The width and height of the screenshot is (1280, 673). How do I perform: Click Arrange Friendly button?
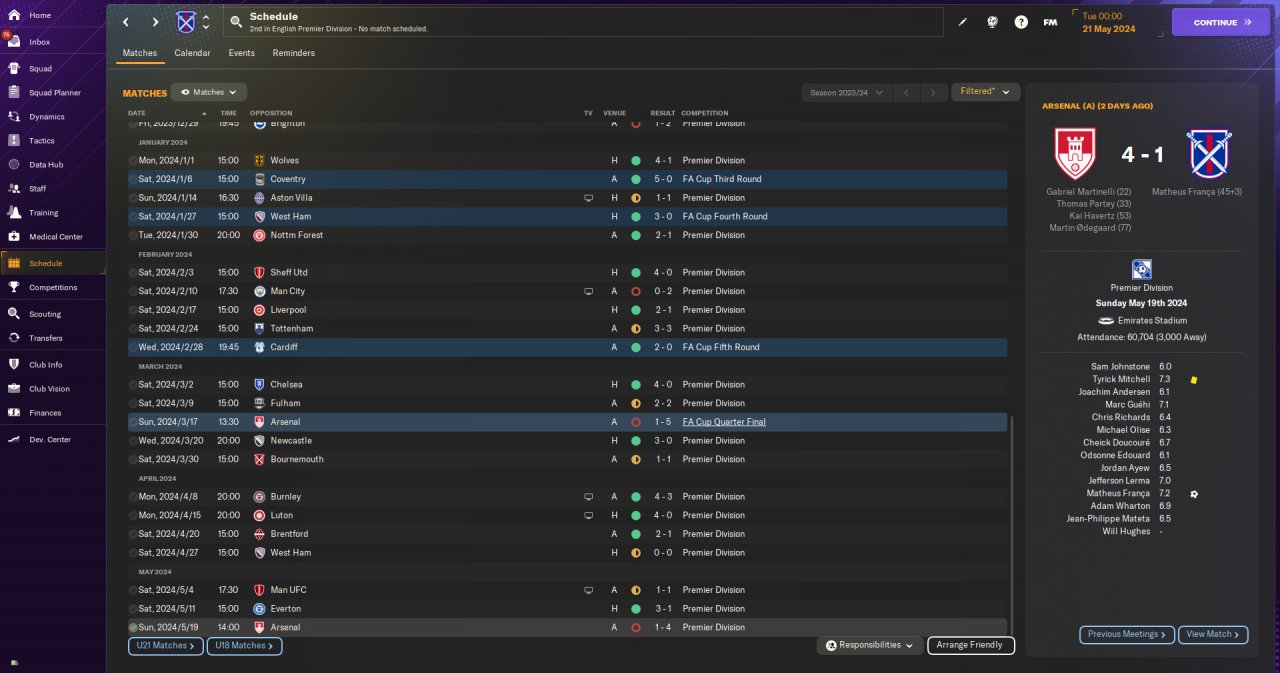click(x=971, y=646)
